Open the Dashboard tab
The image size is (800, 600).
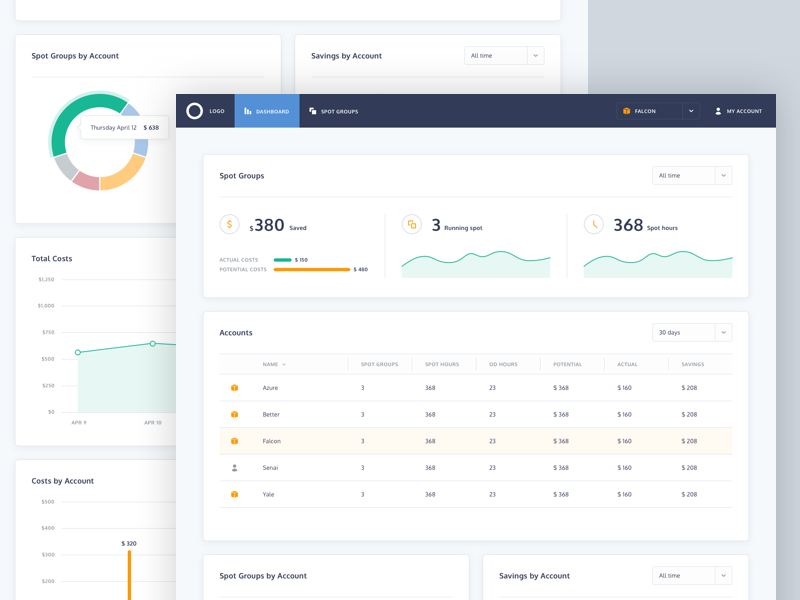click(267, 111)
